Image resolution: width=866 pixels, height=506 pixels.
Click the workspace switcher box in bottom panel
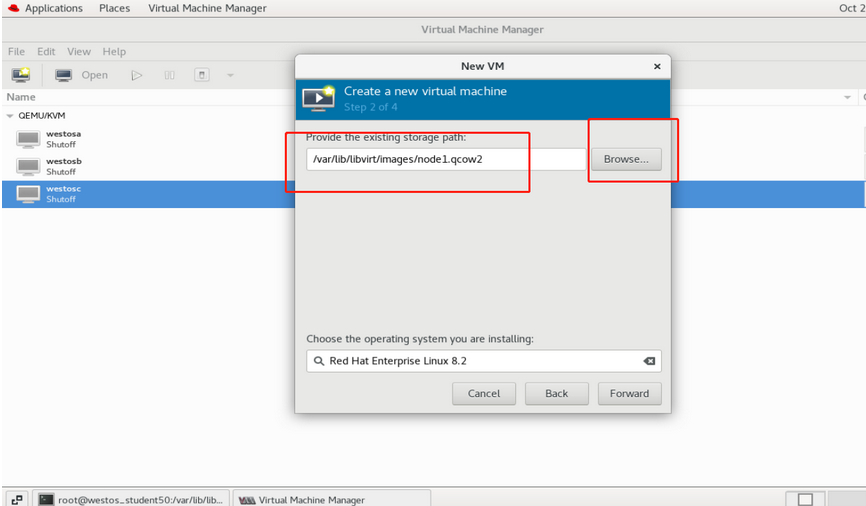[805, 499]
